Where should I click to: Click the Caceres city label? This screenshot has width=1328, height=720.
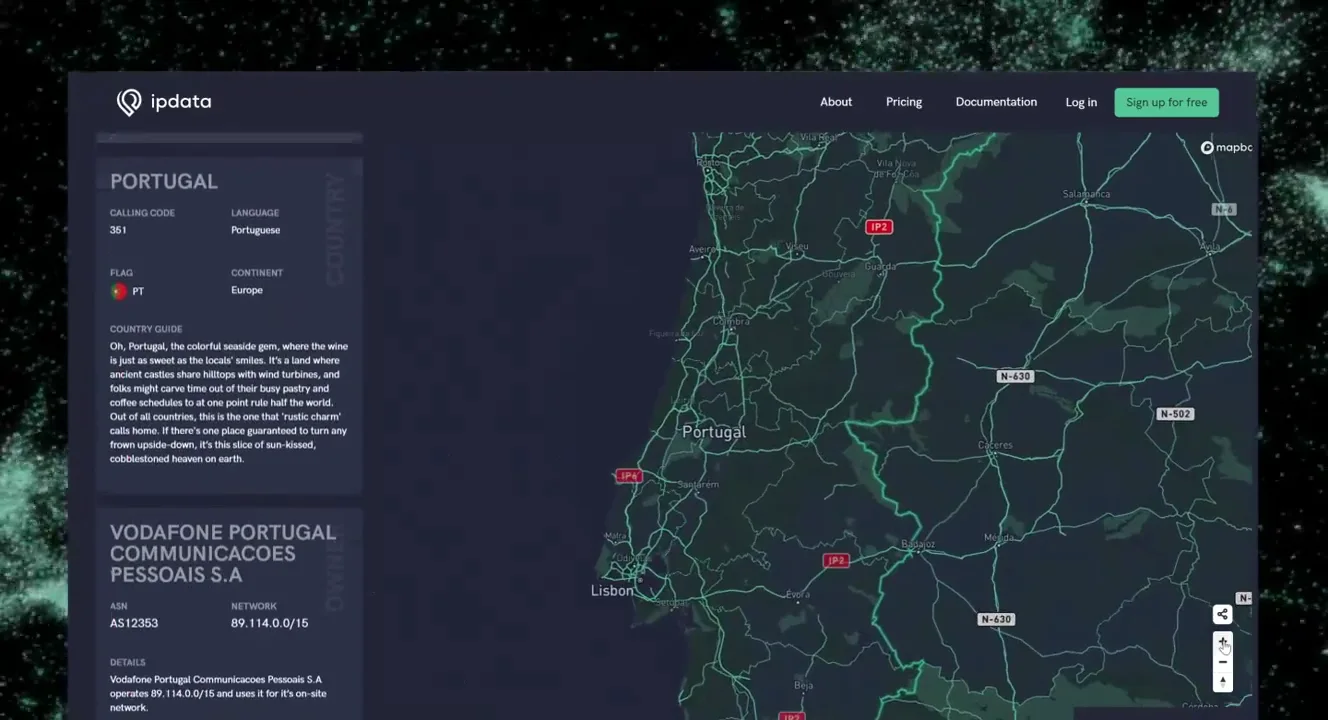click(x=995, y=445)
